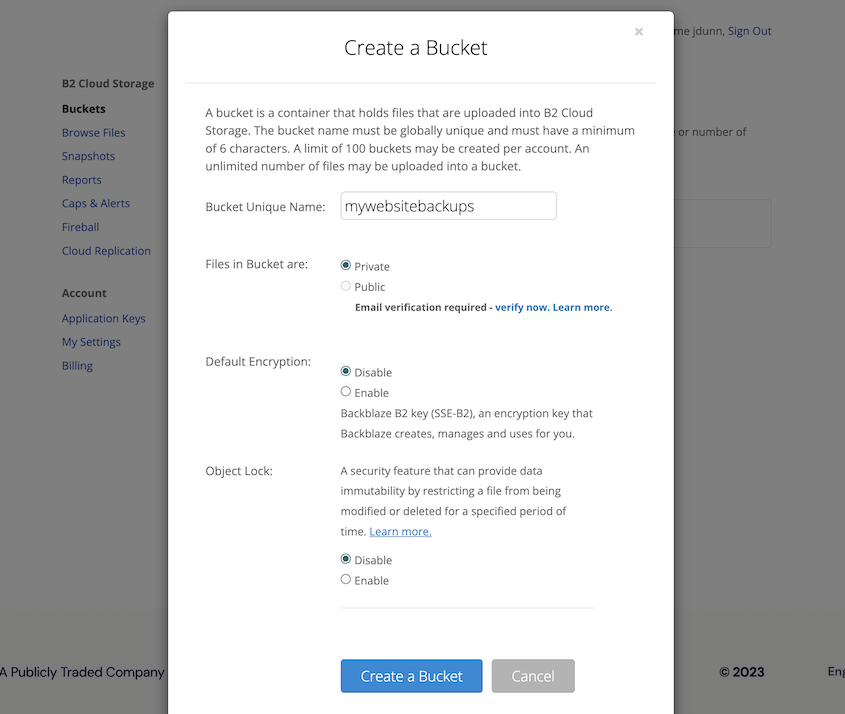This screenshot has height=714, width=845.
Task: Sign Out of the jdunn account
Action: (750, 31)
